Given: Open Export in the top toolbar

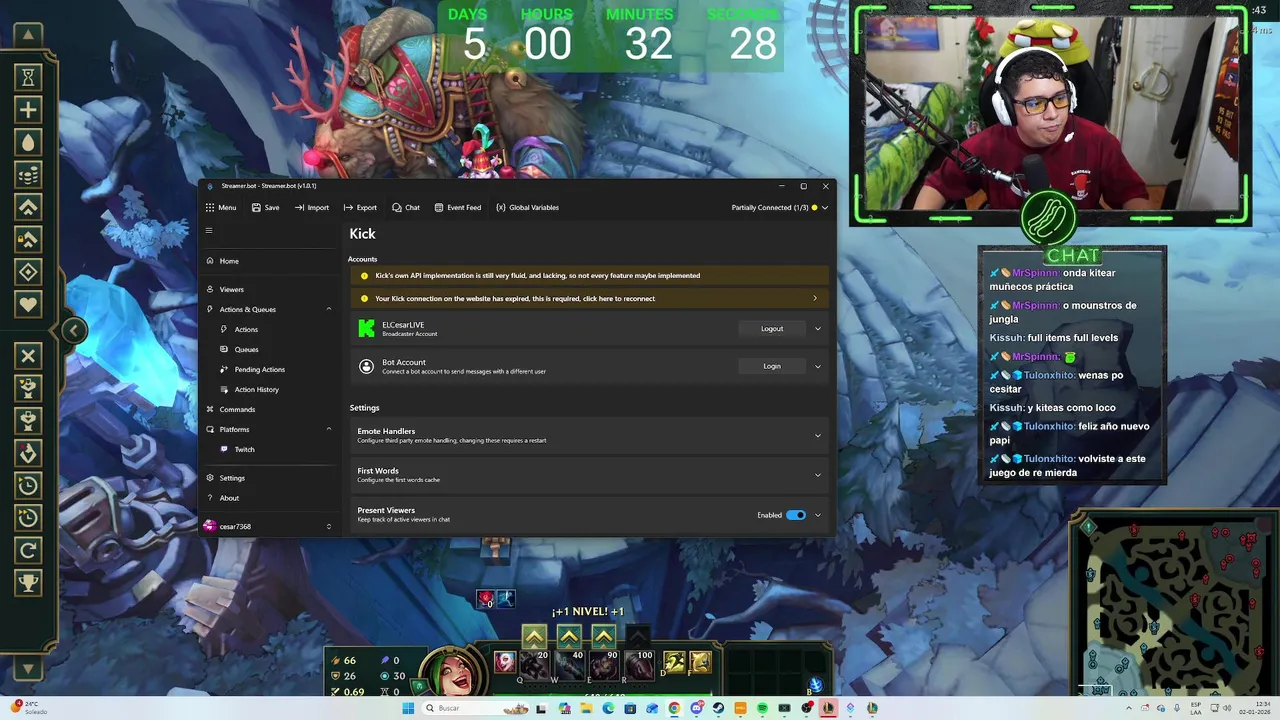Looking at the screenshot, I should (x=360, y=207).
